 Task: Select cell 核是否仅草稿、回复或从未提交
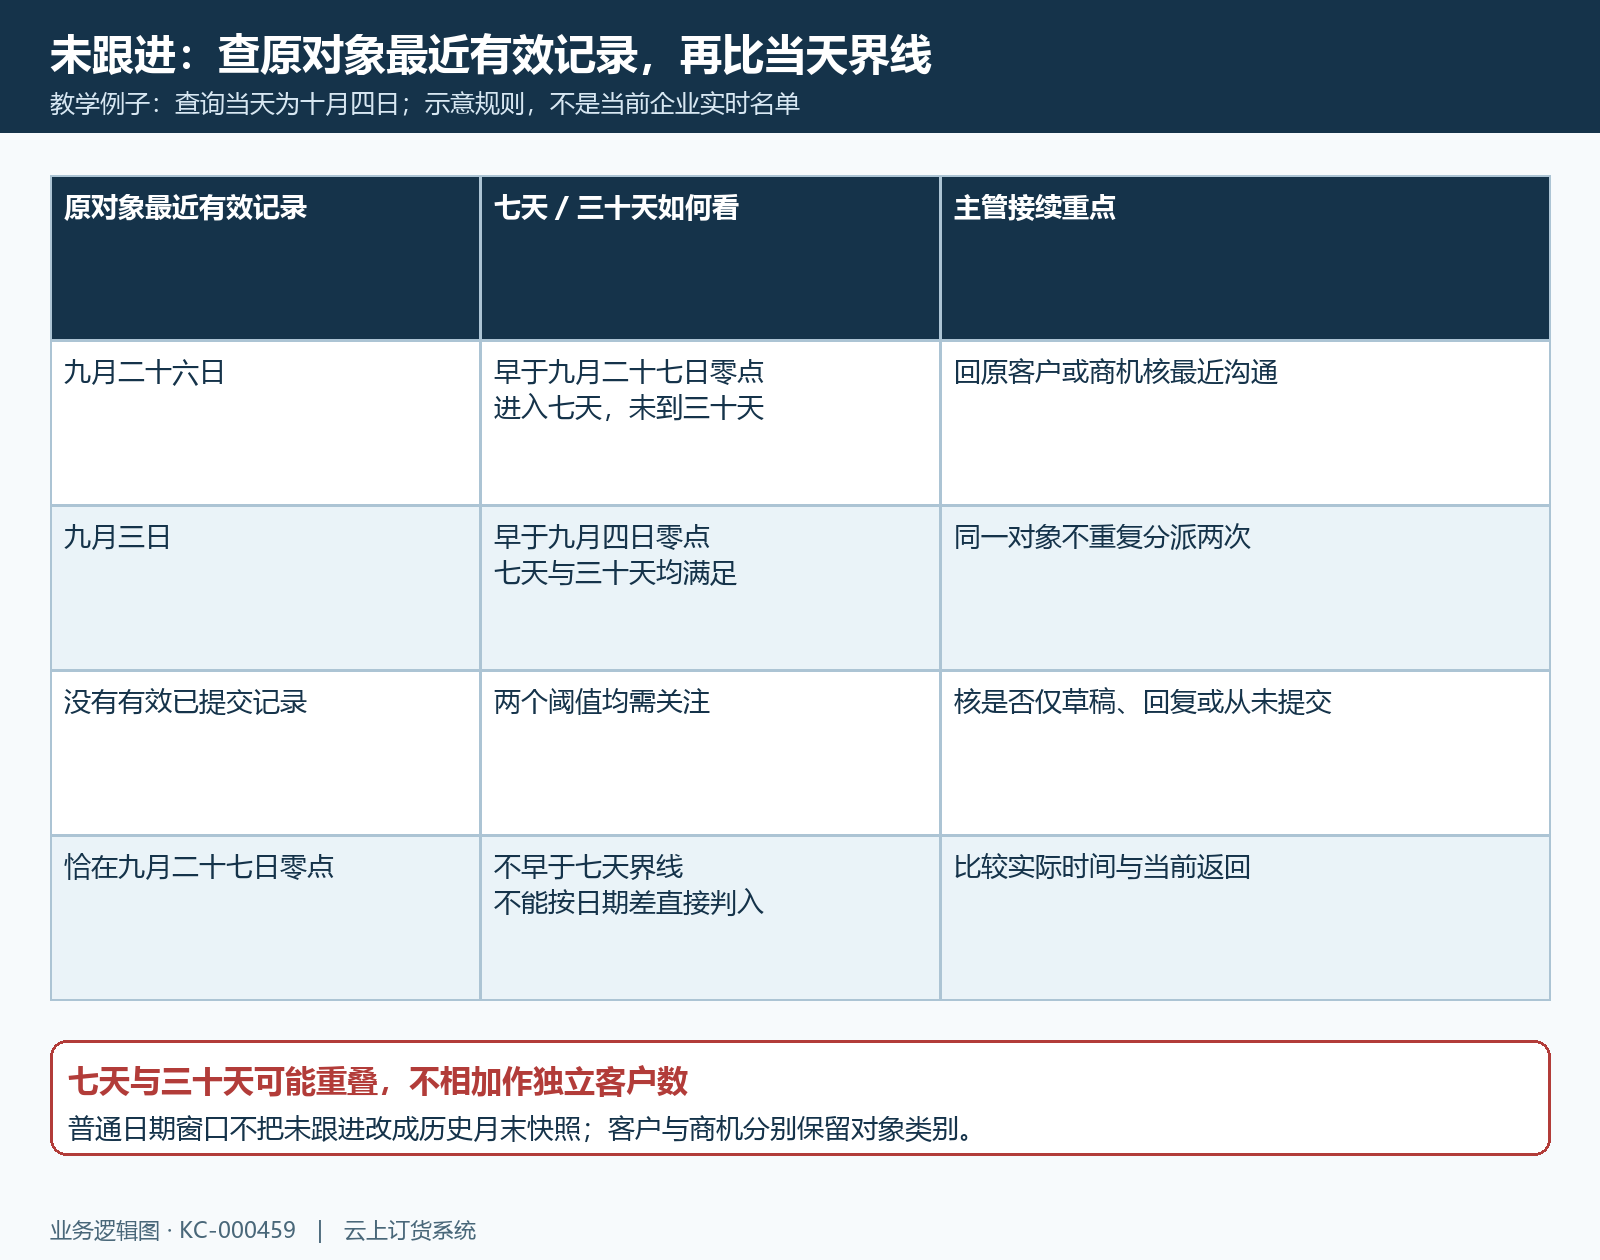[1245, 753]
